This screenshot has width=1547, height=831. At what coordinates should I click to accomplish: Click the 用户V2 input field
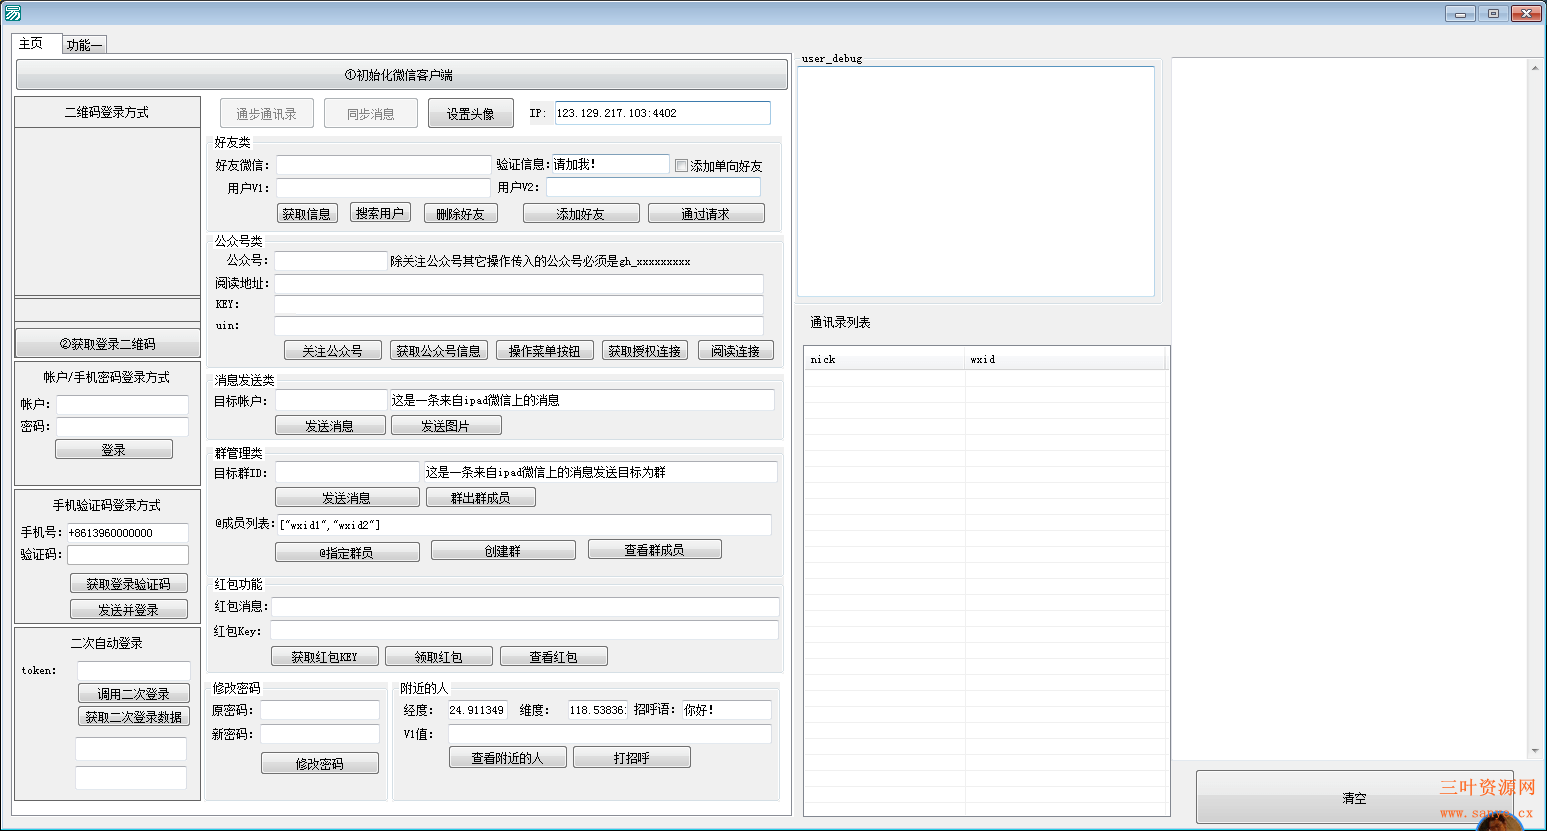click(653, 187)
